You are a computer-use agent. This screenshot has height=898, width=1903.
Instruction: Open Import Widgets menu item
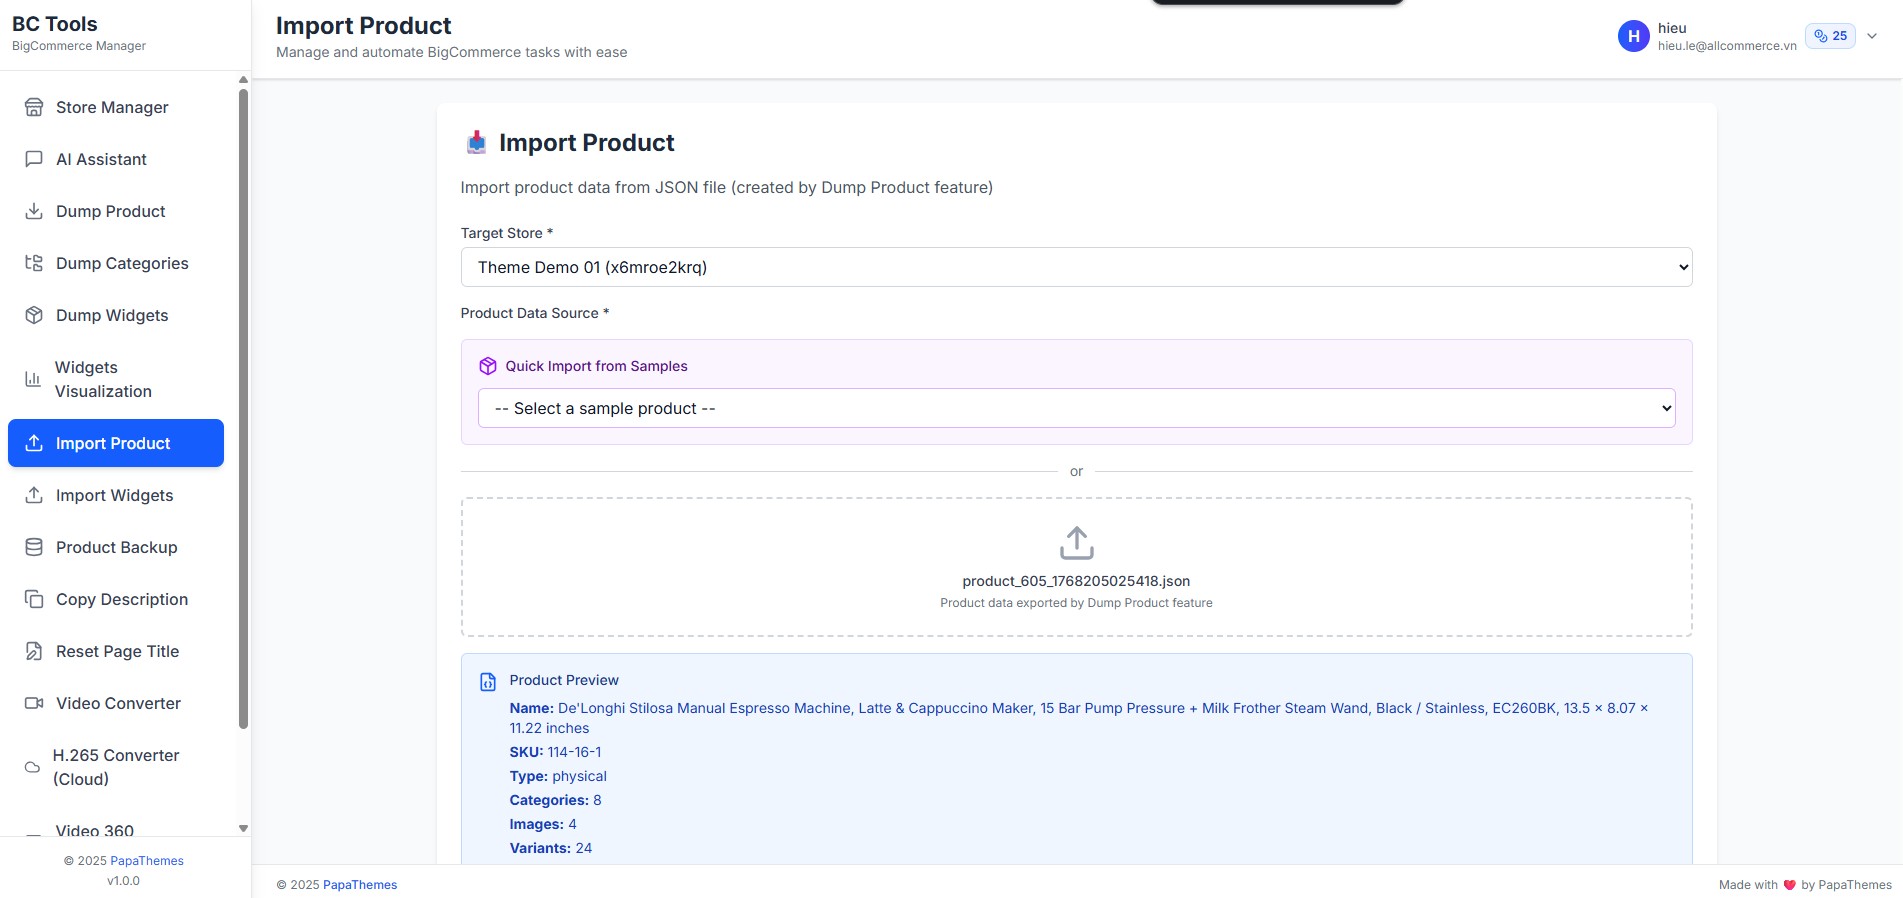[x=116, y=495]
